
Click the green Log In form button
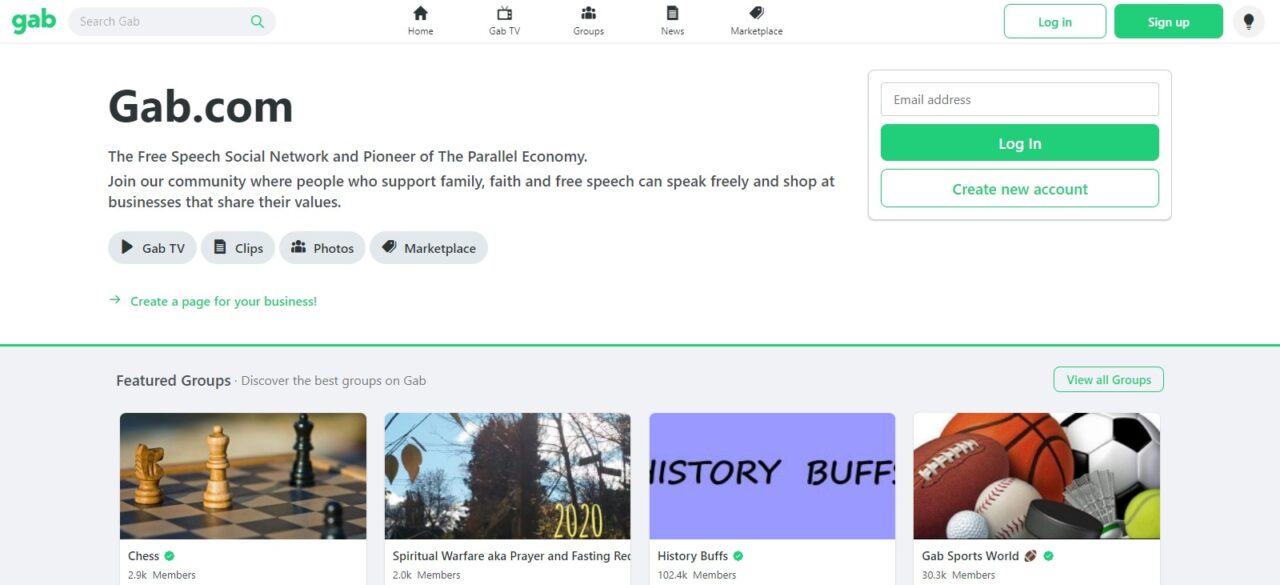pyautogui.click(x=1020, y=143)
